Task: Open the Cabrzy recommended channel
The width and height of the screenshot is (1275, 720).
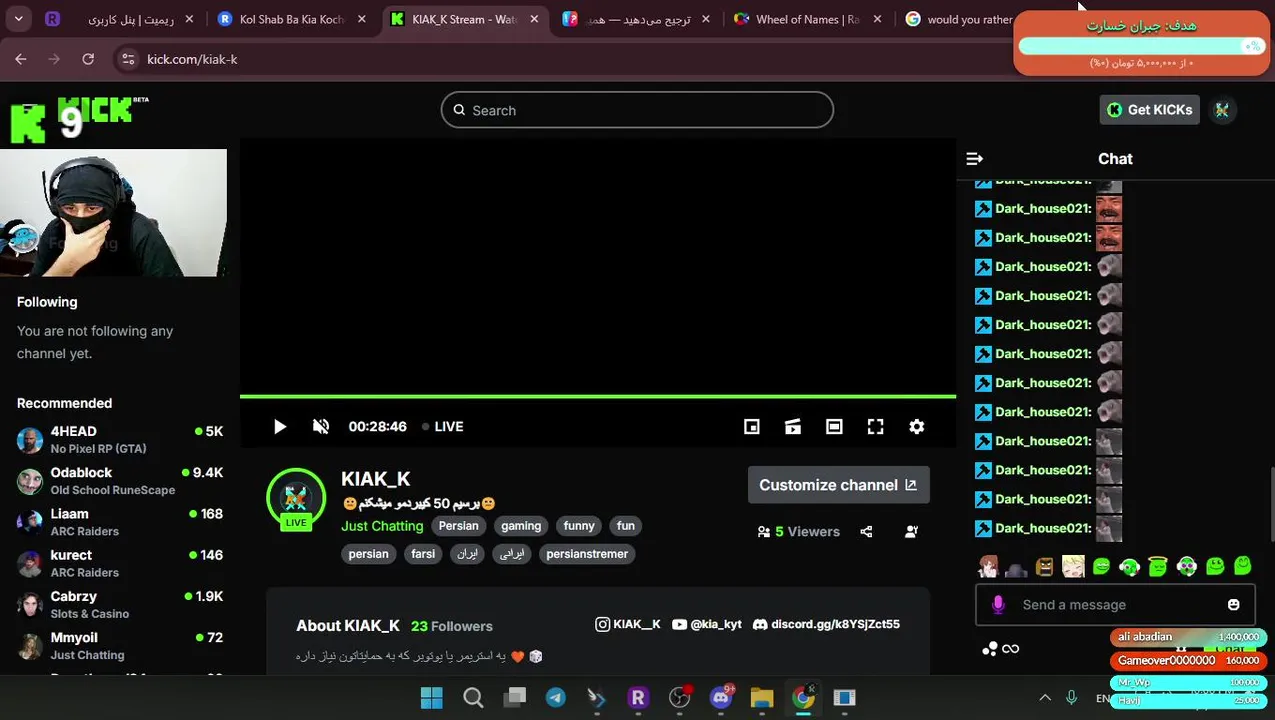Action: click(120, 604)
